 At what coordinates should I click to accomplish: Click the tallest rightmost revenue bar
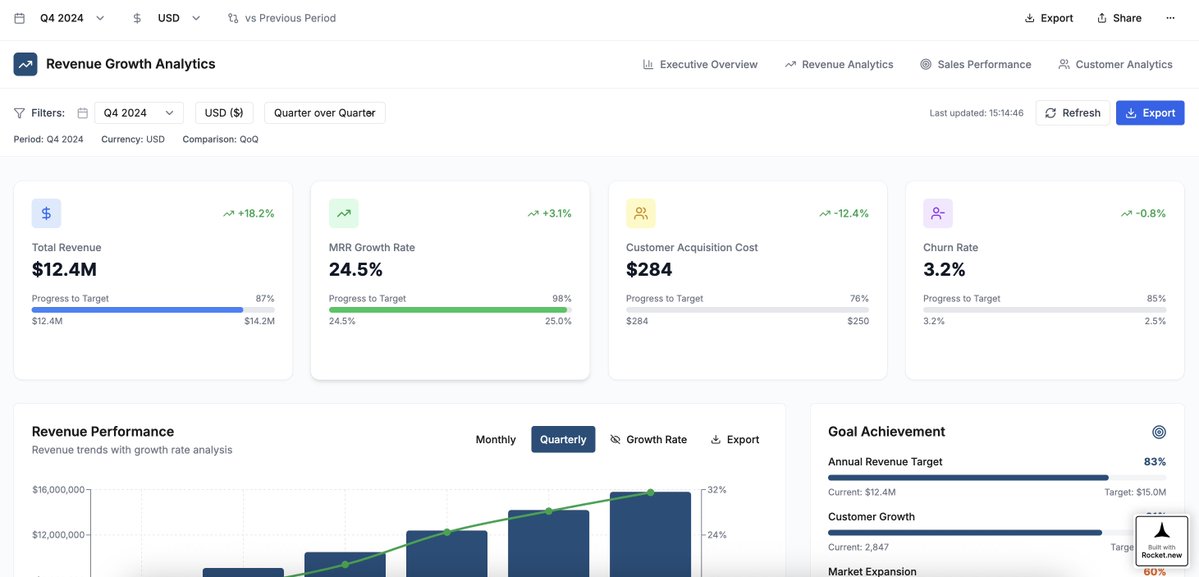click(650, 533)
